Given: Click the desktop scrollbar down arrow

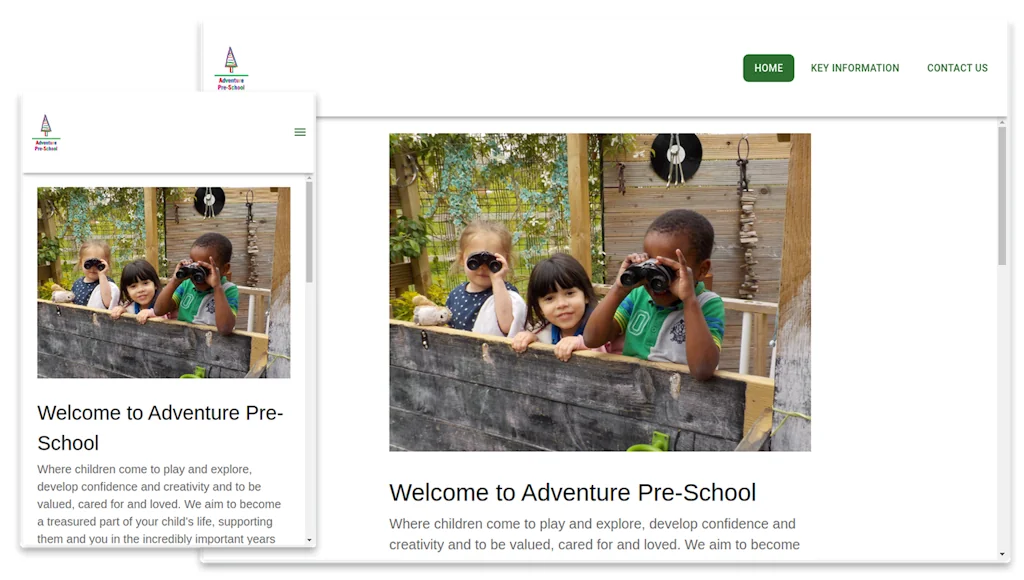Looking at the screenshot, I should [1002, 555].
